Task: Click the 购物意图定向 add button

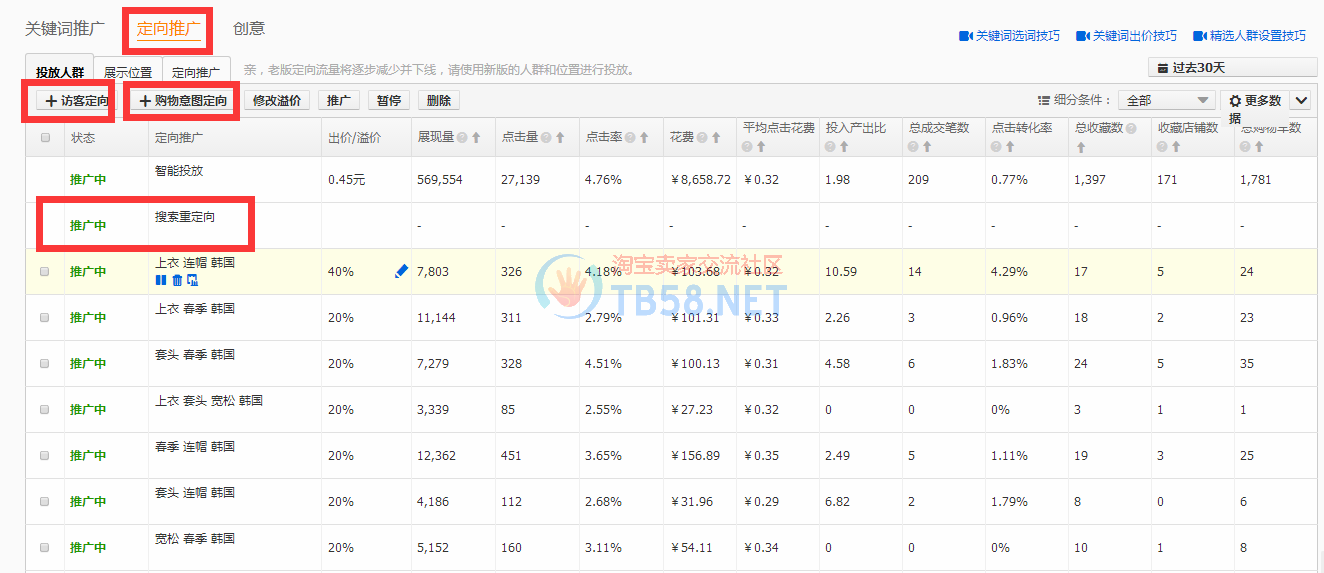Action: (183, 101)
